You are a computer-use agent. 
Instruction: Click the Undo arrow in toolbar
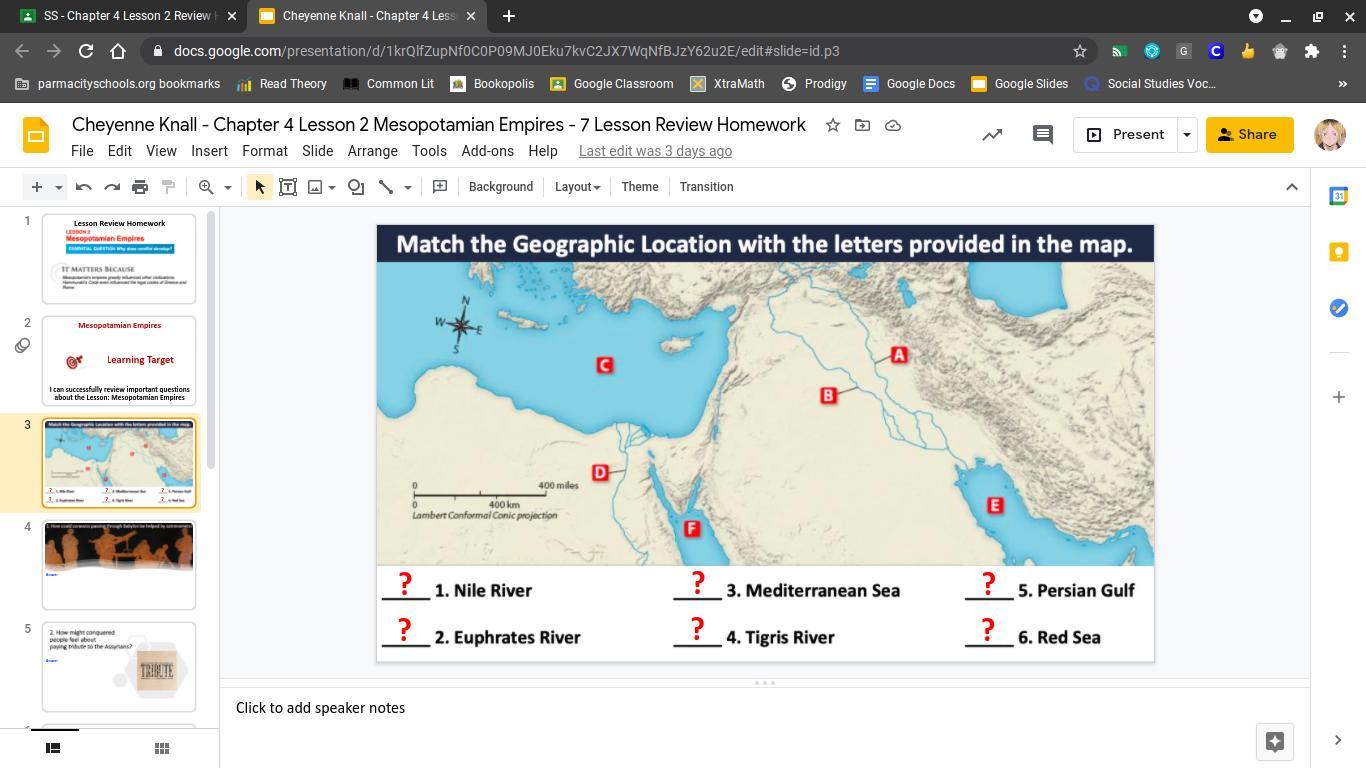point(84,187)
